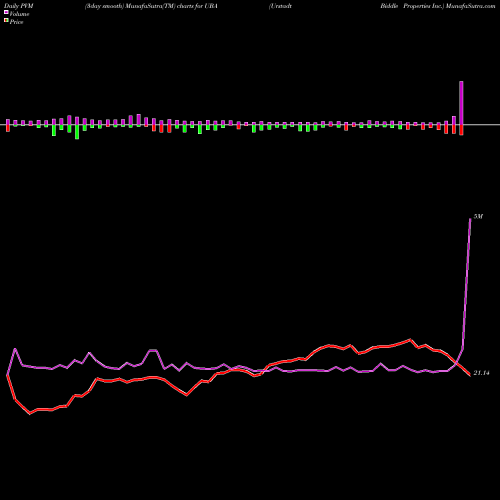
Task: Click the Price legend color swatch
Action: (6, 21)
